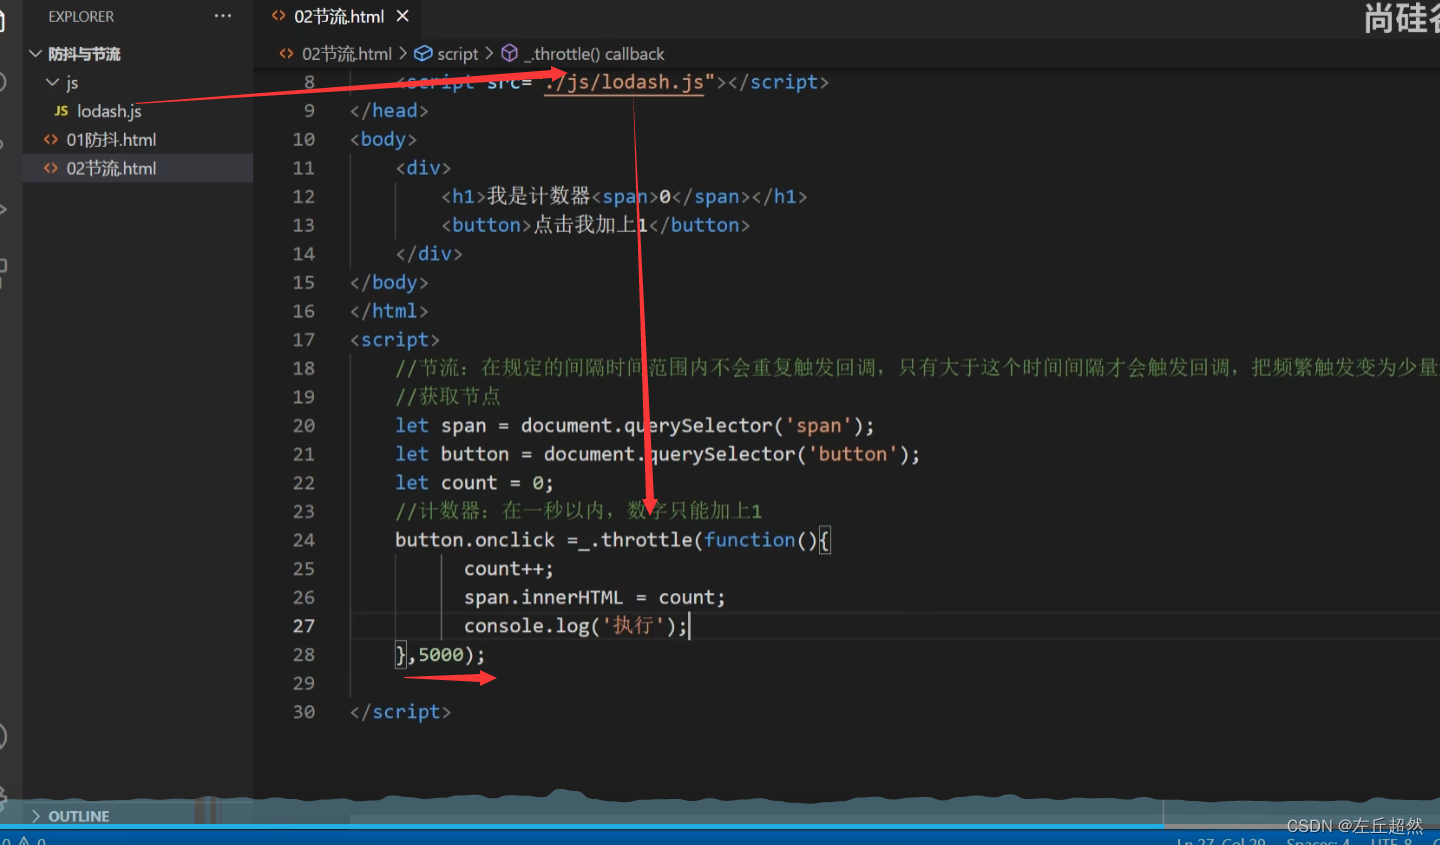Click the 'span.innerHTML = count;' statement
This screenshot has height=845, width=1440.
pyautogui.click(x=594, y=597)
